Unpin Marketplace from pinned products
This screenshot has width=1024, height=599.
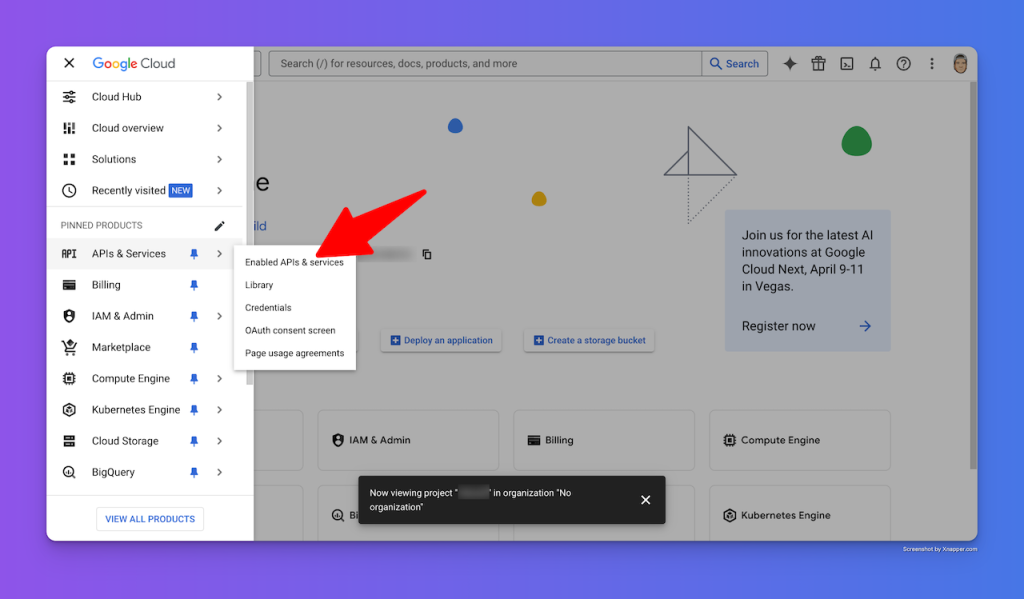click(x=194, y=347)
